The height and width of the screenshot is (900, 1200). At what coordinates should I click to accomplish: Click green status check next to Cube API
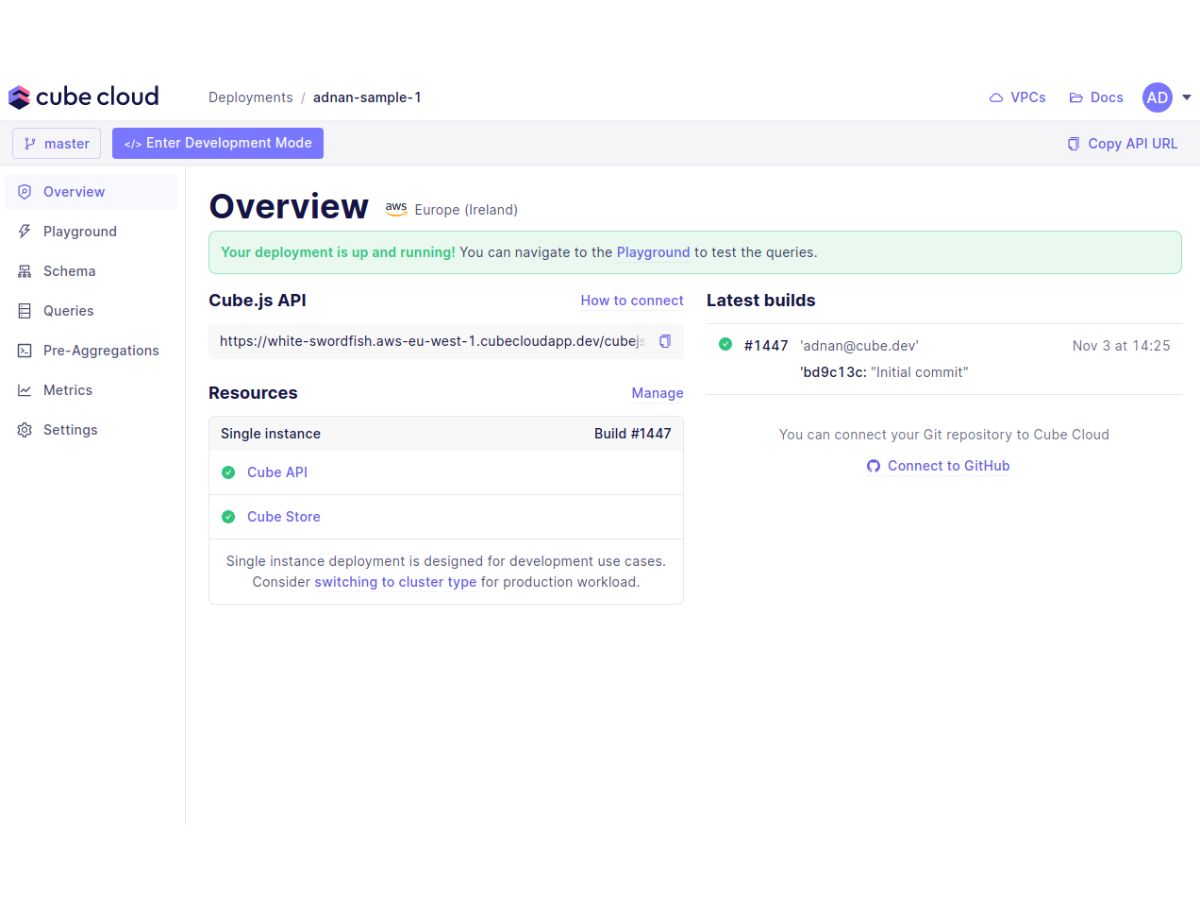point(228,472)
